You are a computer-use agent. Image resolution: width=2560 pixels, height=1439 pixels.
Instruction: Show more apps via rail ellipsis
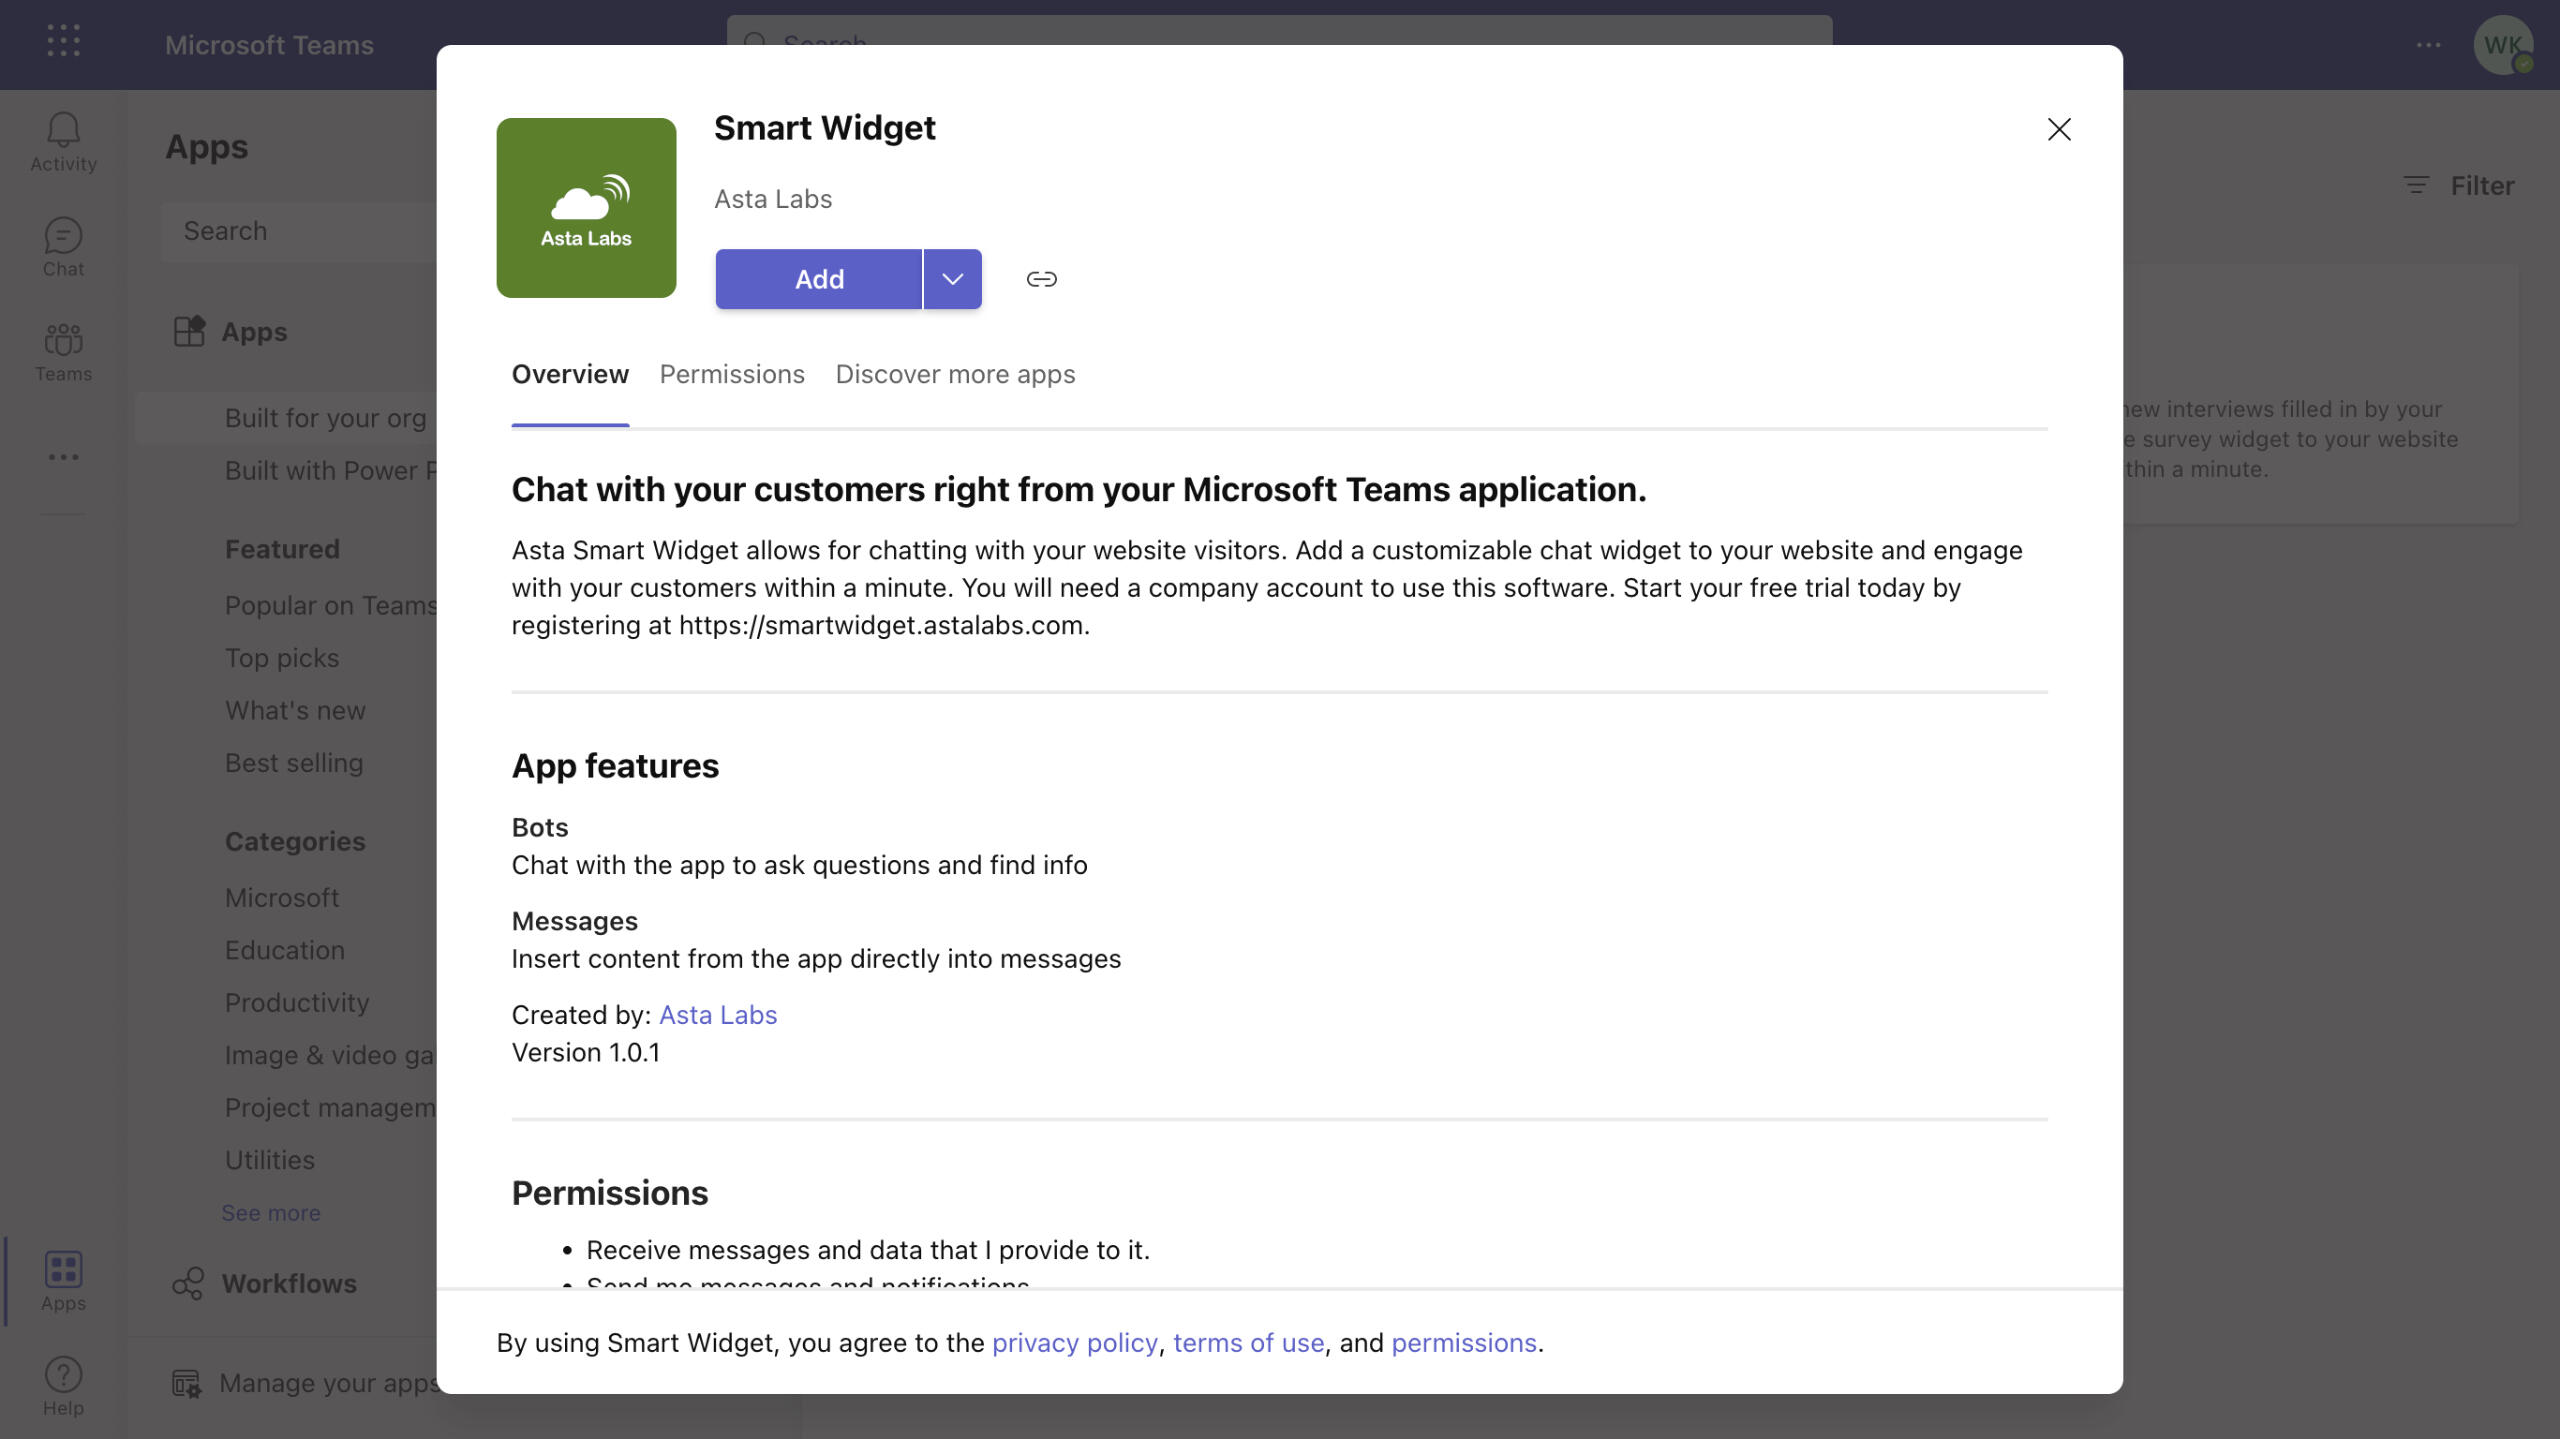[x=63, y=457]
